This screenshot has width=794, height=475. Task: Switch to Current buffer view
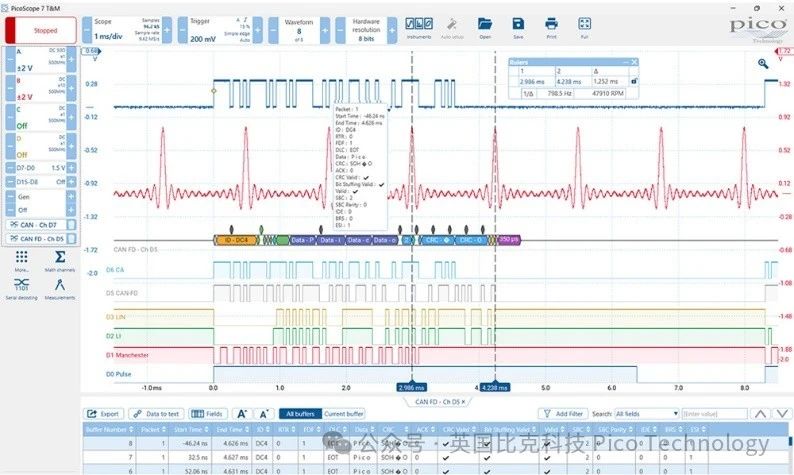click(342, 413)
